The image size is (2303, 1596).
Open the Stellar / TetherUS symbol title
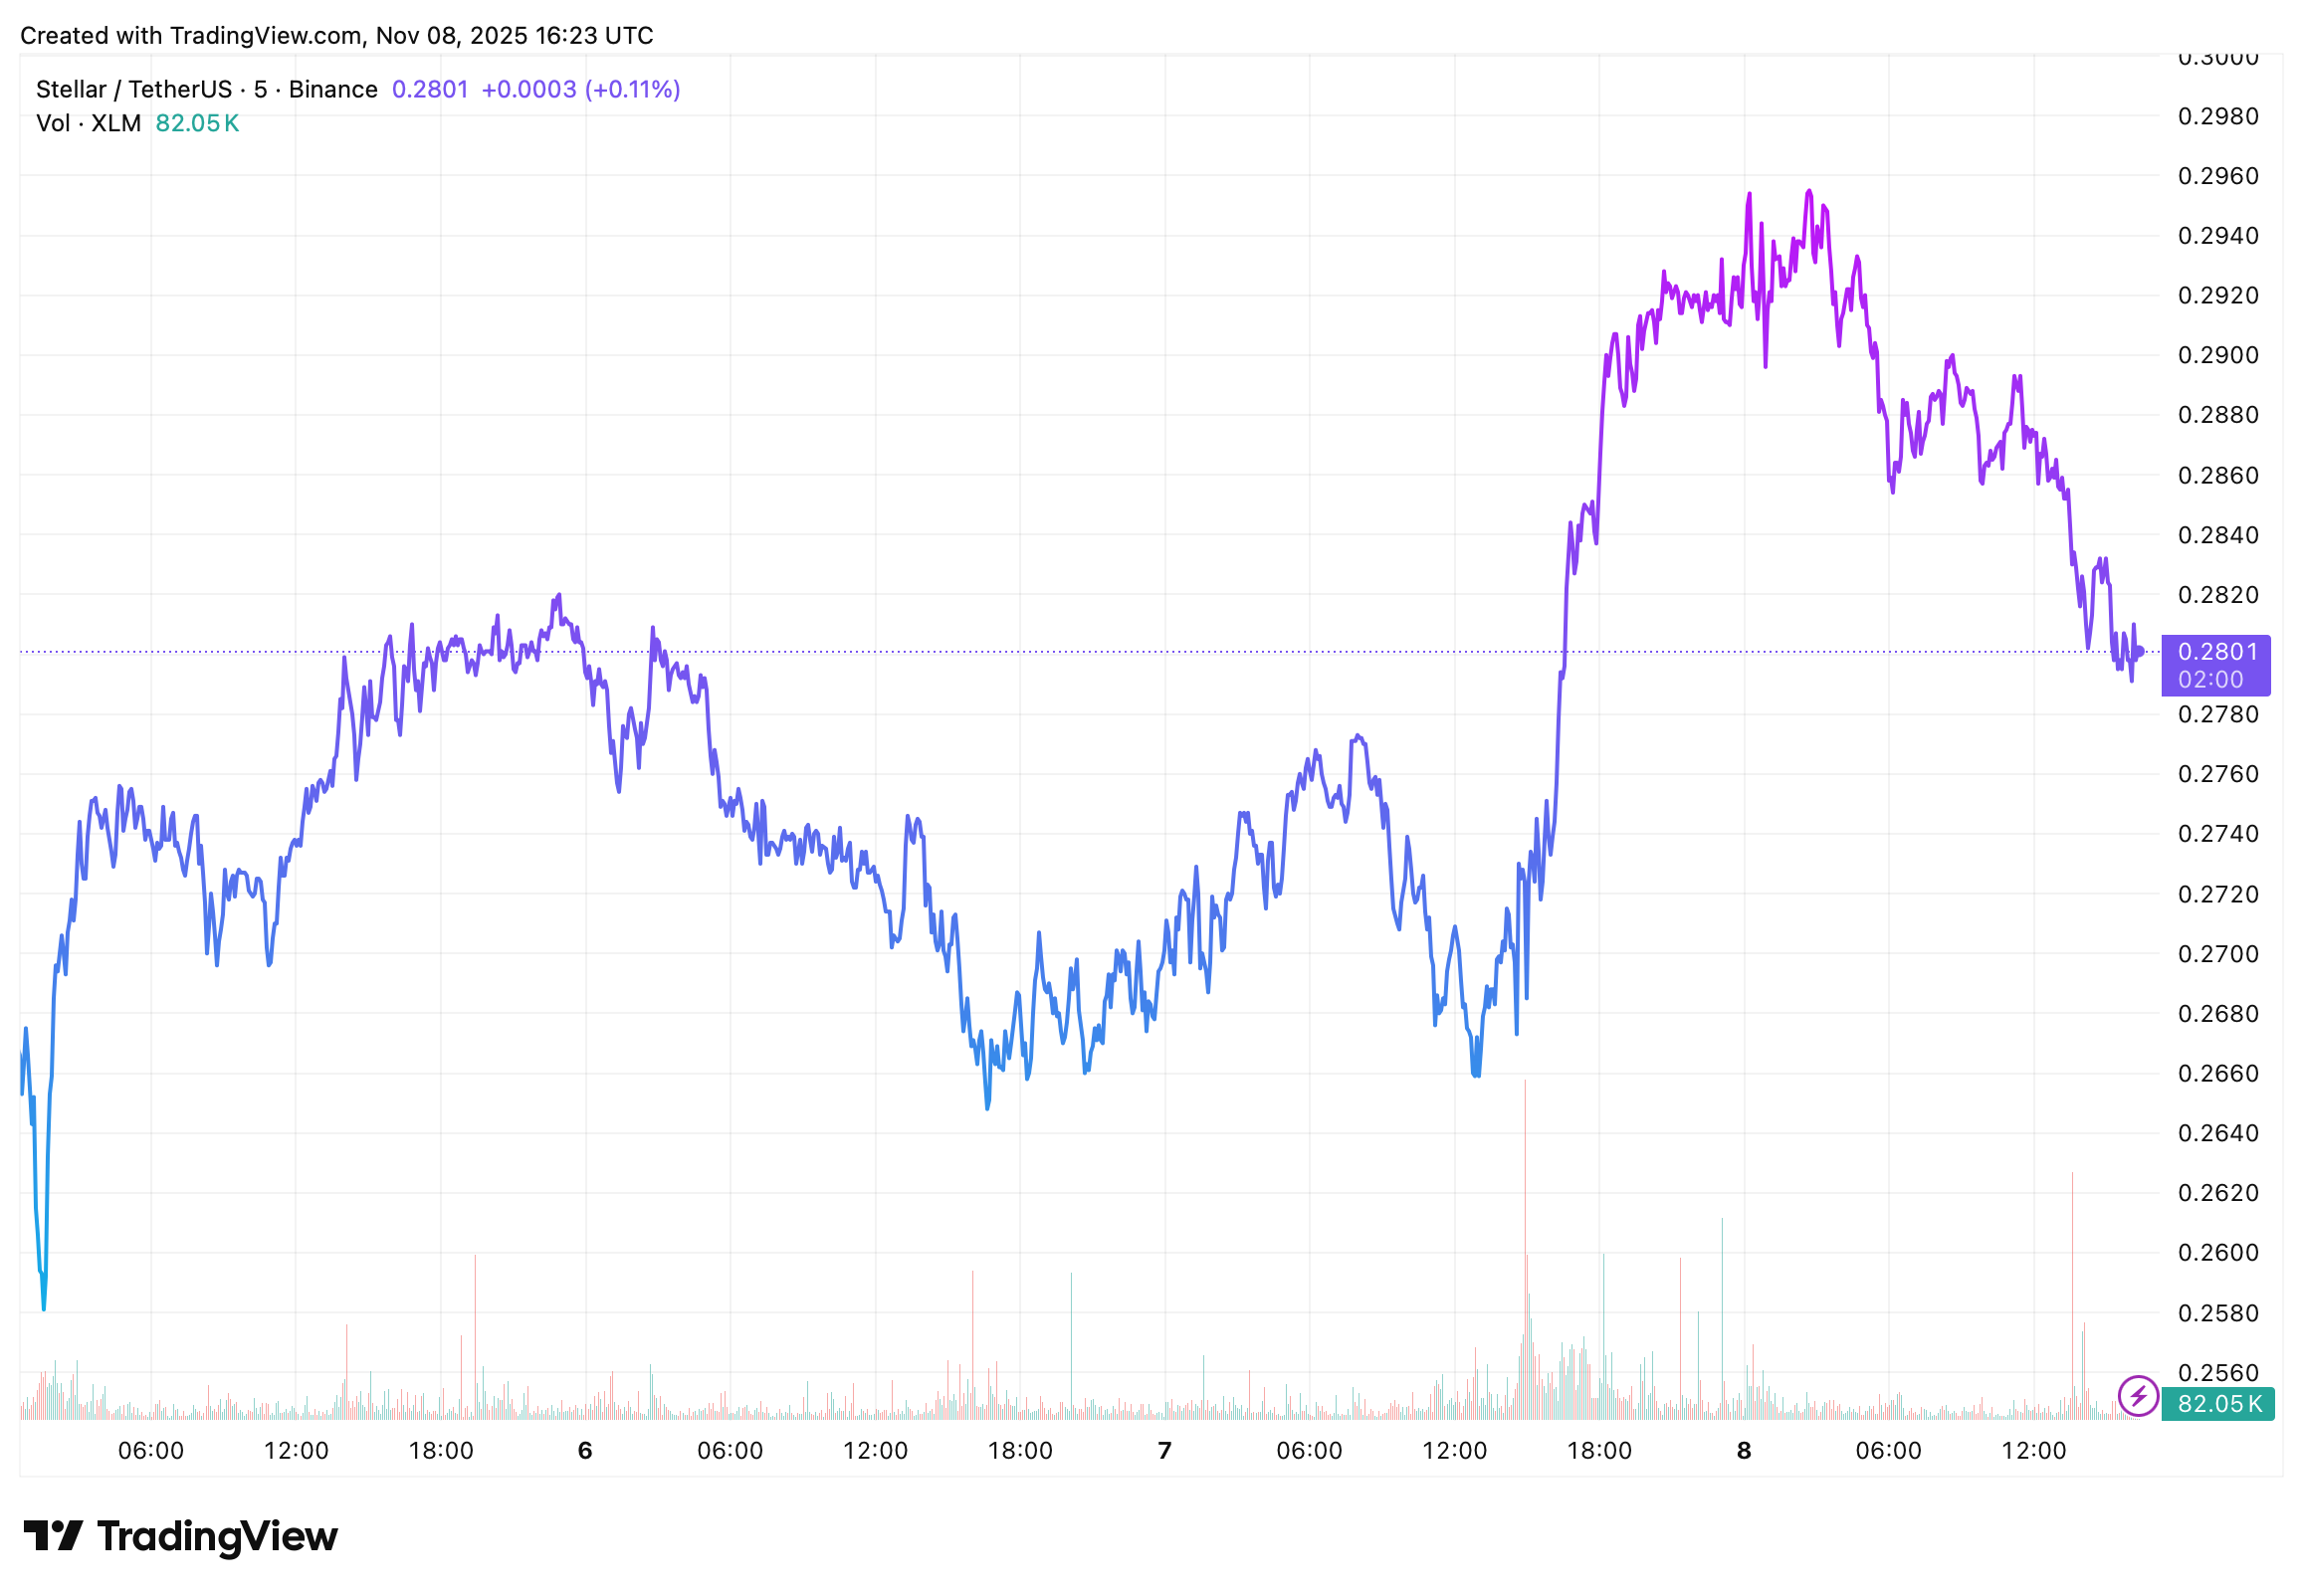point(206,89)
